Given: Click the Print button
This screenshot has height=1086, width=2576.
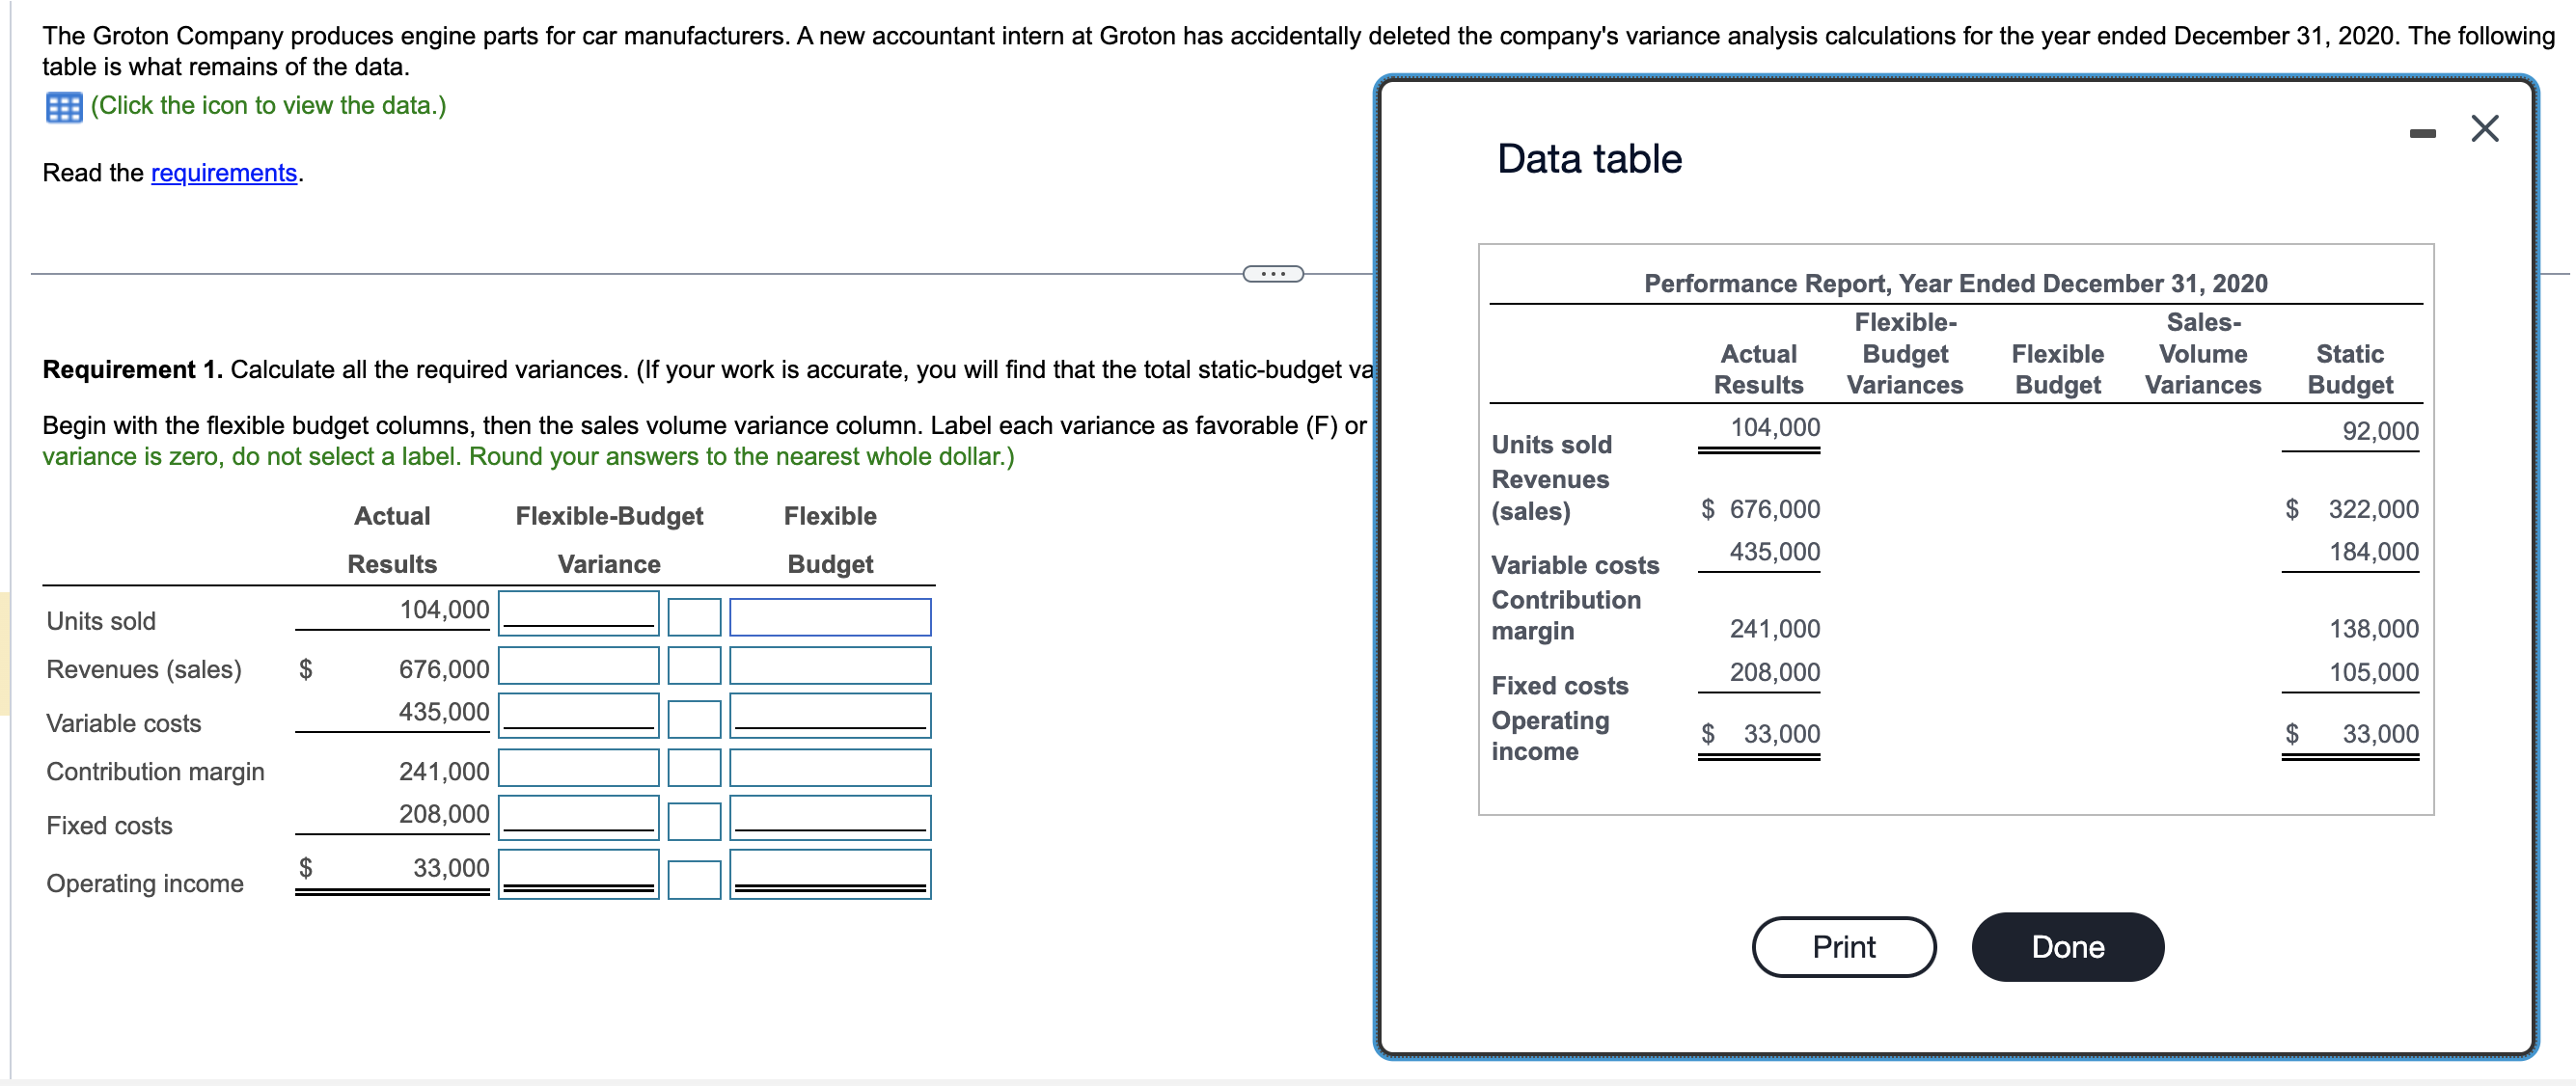Looking at the screenshot, I should click(x=1843, y=946).
